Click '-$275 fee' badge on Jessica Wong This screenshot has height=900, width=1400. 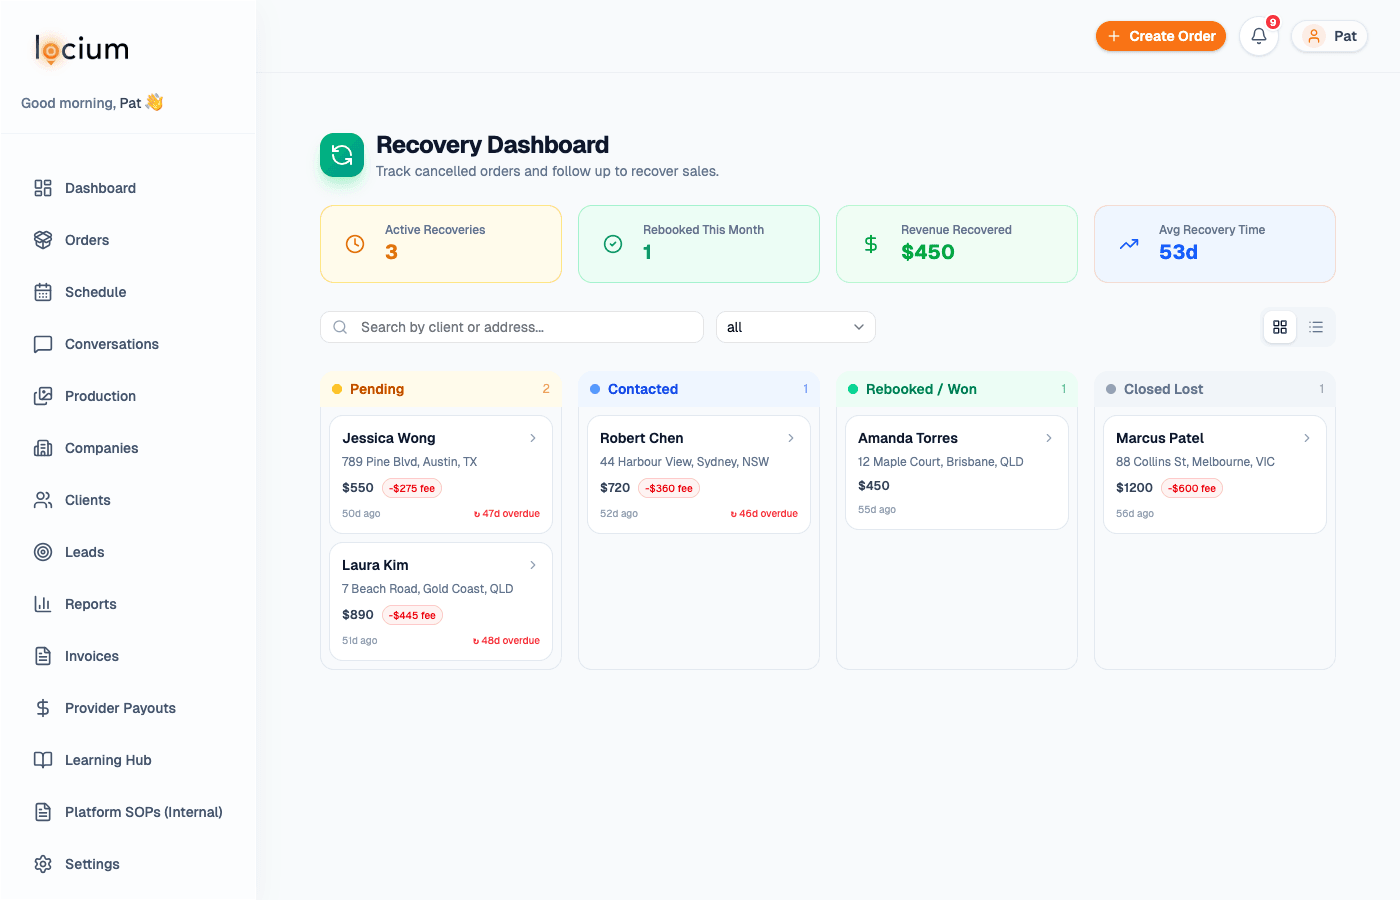click(412, 488)
